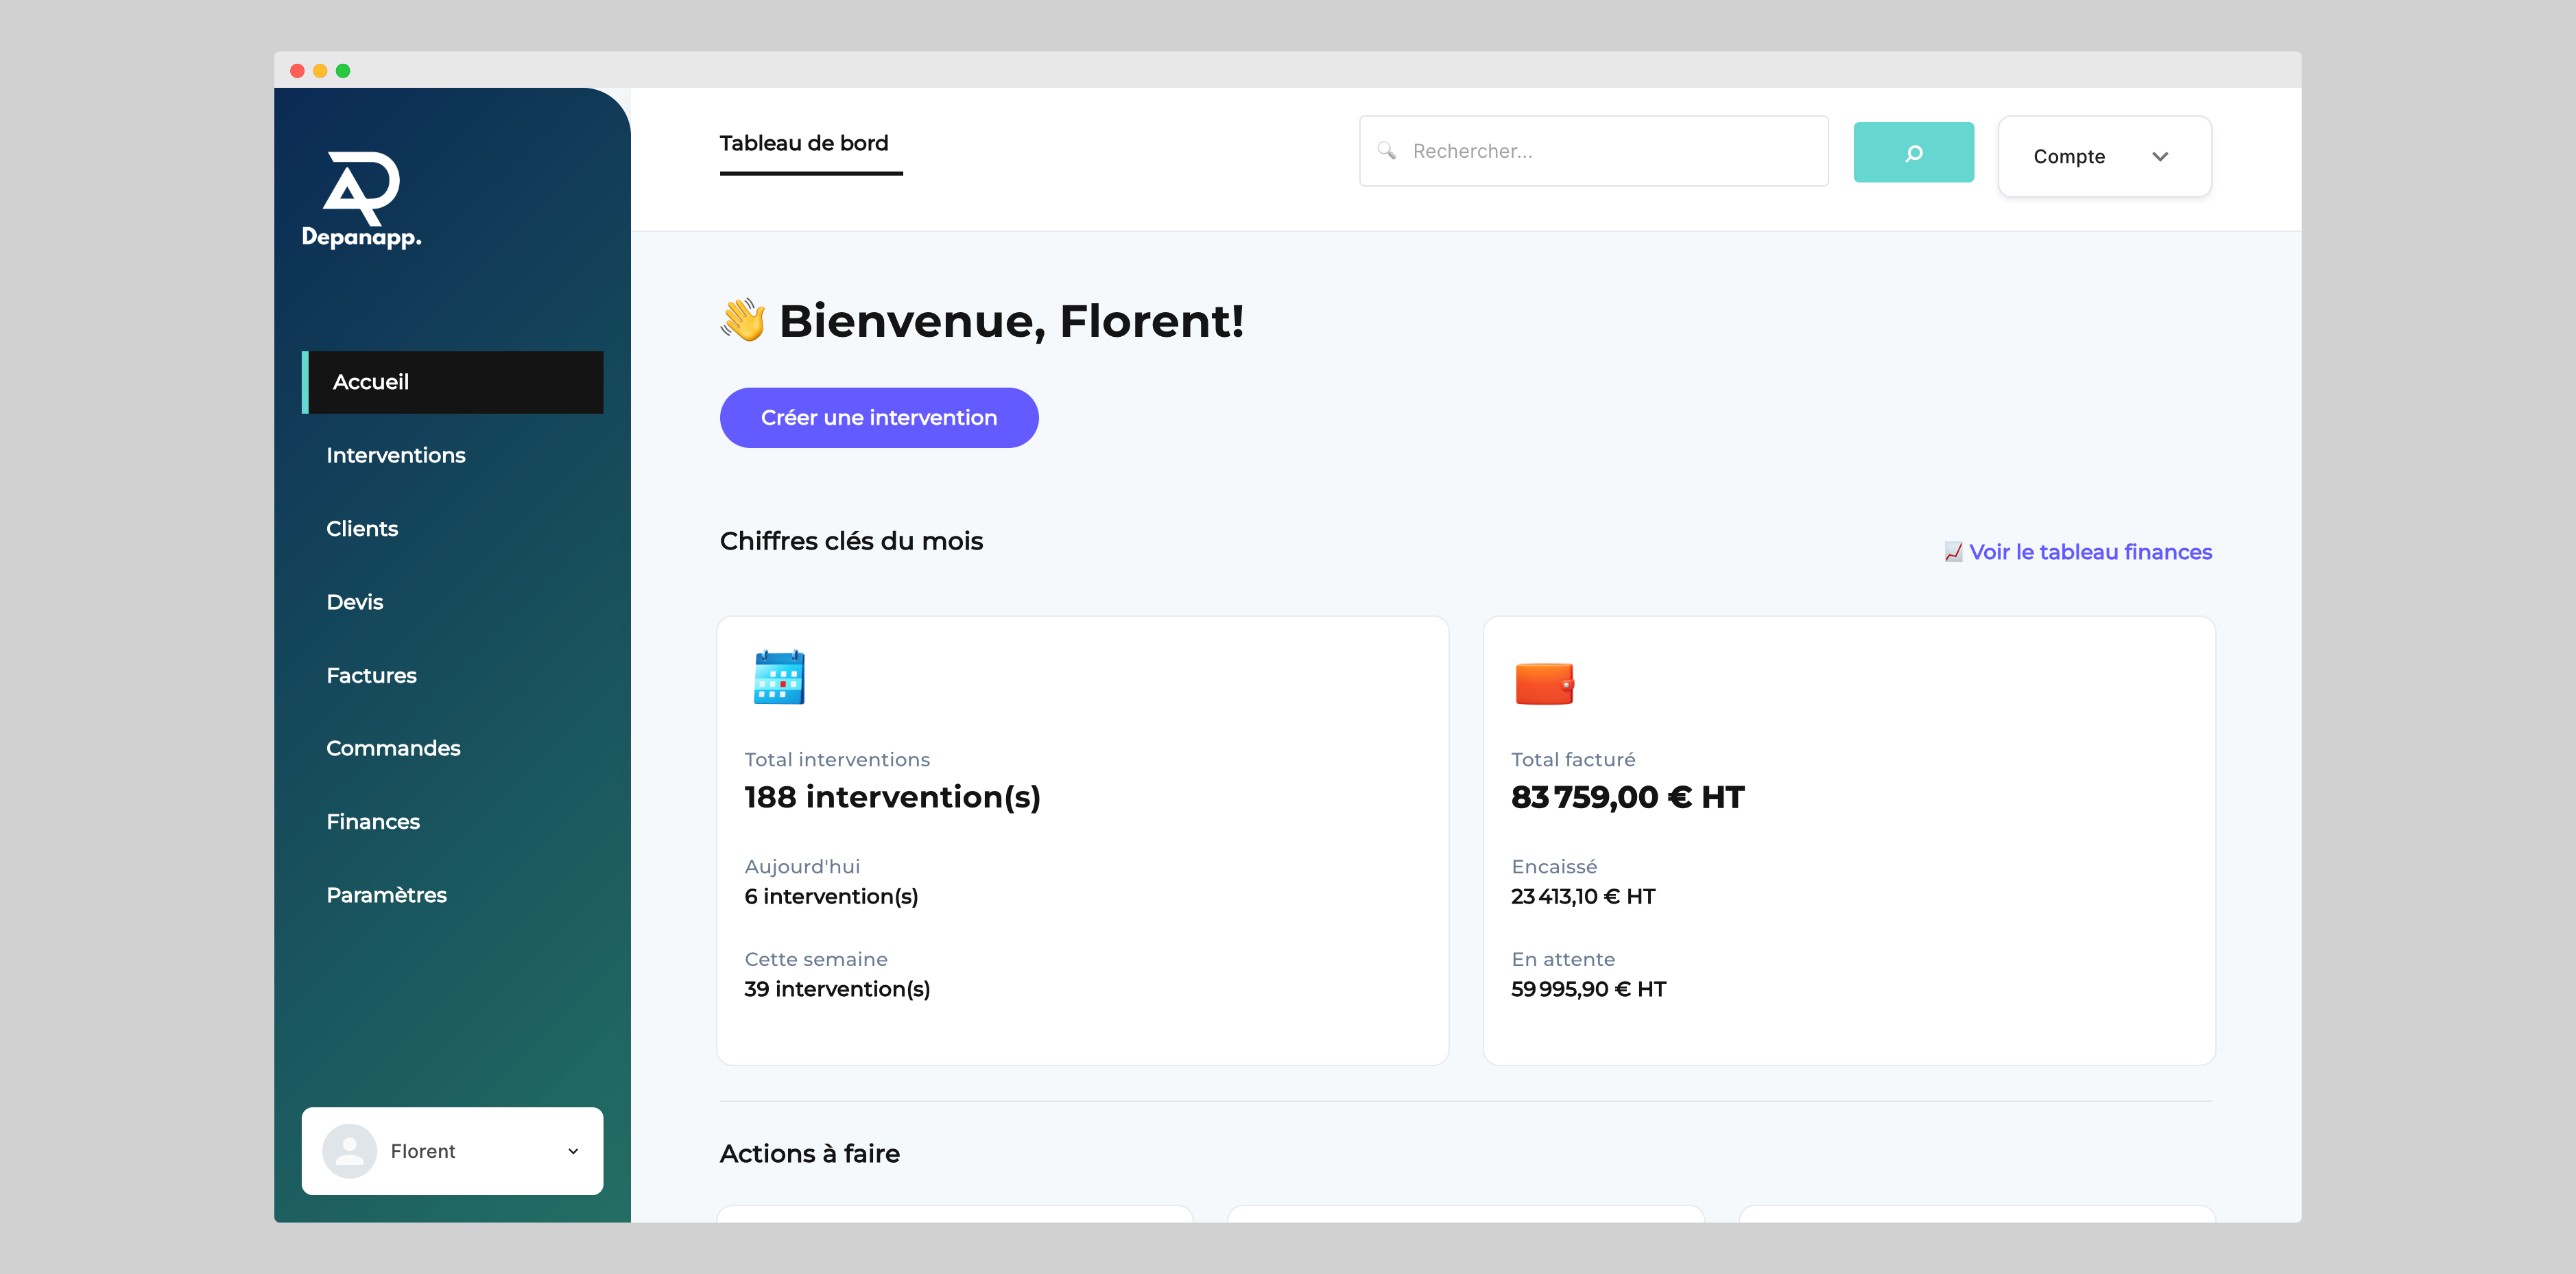Click the 23 413,10 € HT encaissé value
Viewport: 2576px width, 1274px height.
1583,896
